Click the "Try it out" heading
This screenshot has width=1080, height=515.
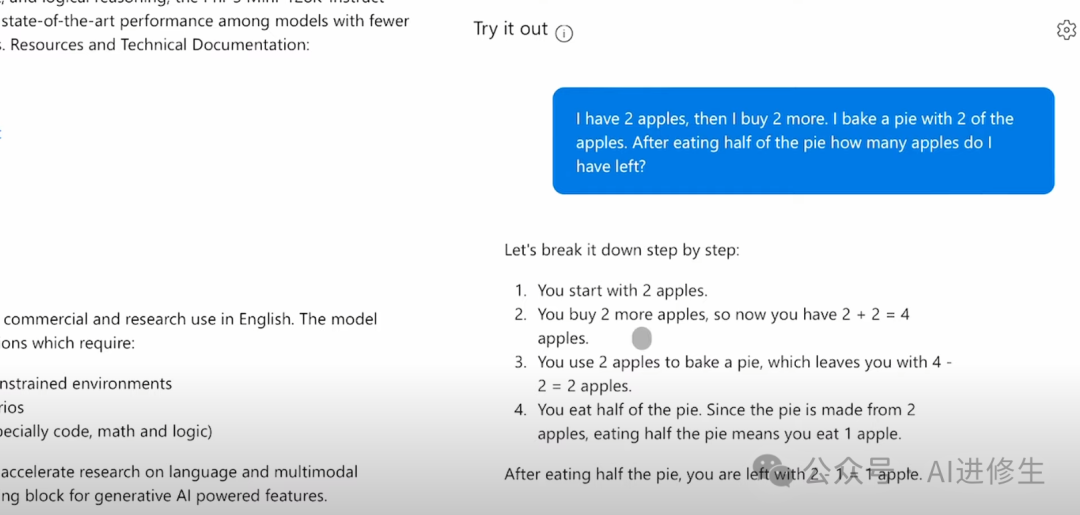tap(510, 29)
